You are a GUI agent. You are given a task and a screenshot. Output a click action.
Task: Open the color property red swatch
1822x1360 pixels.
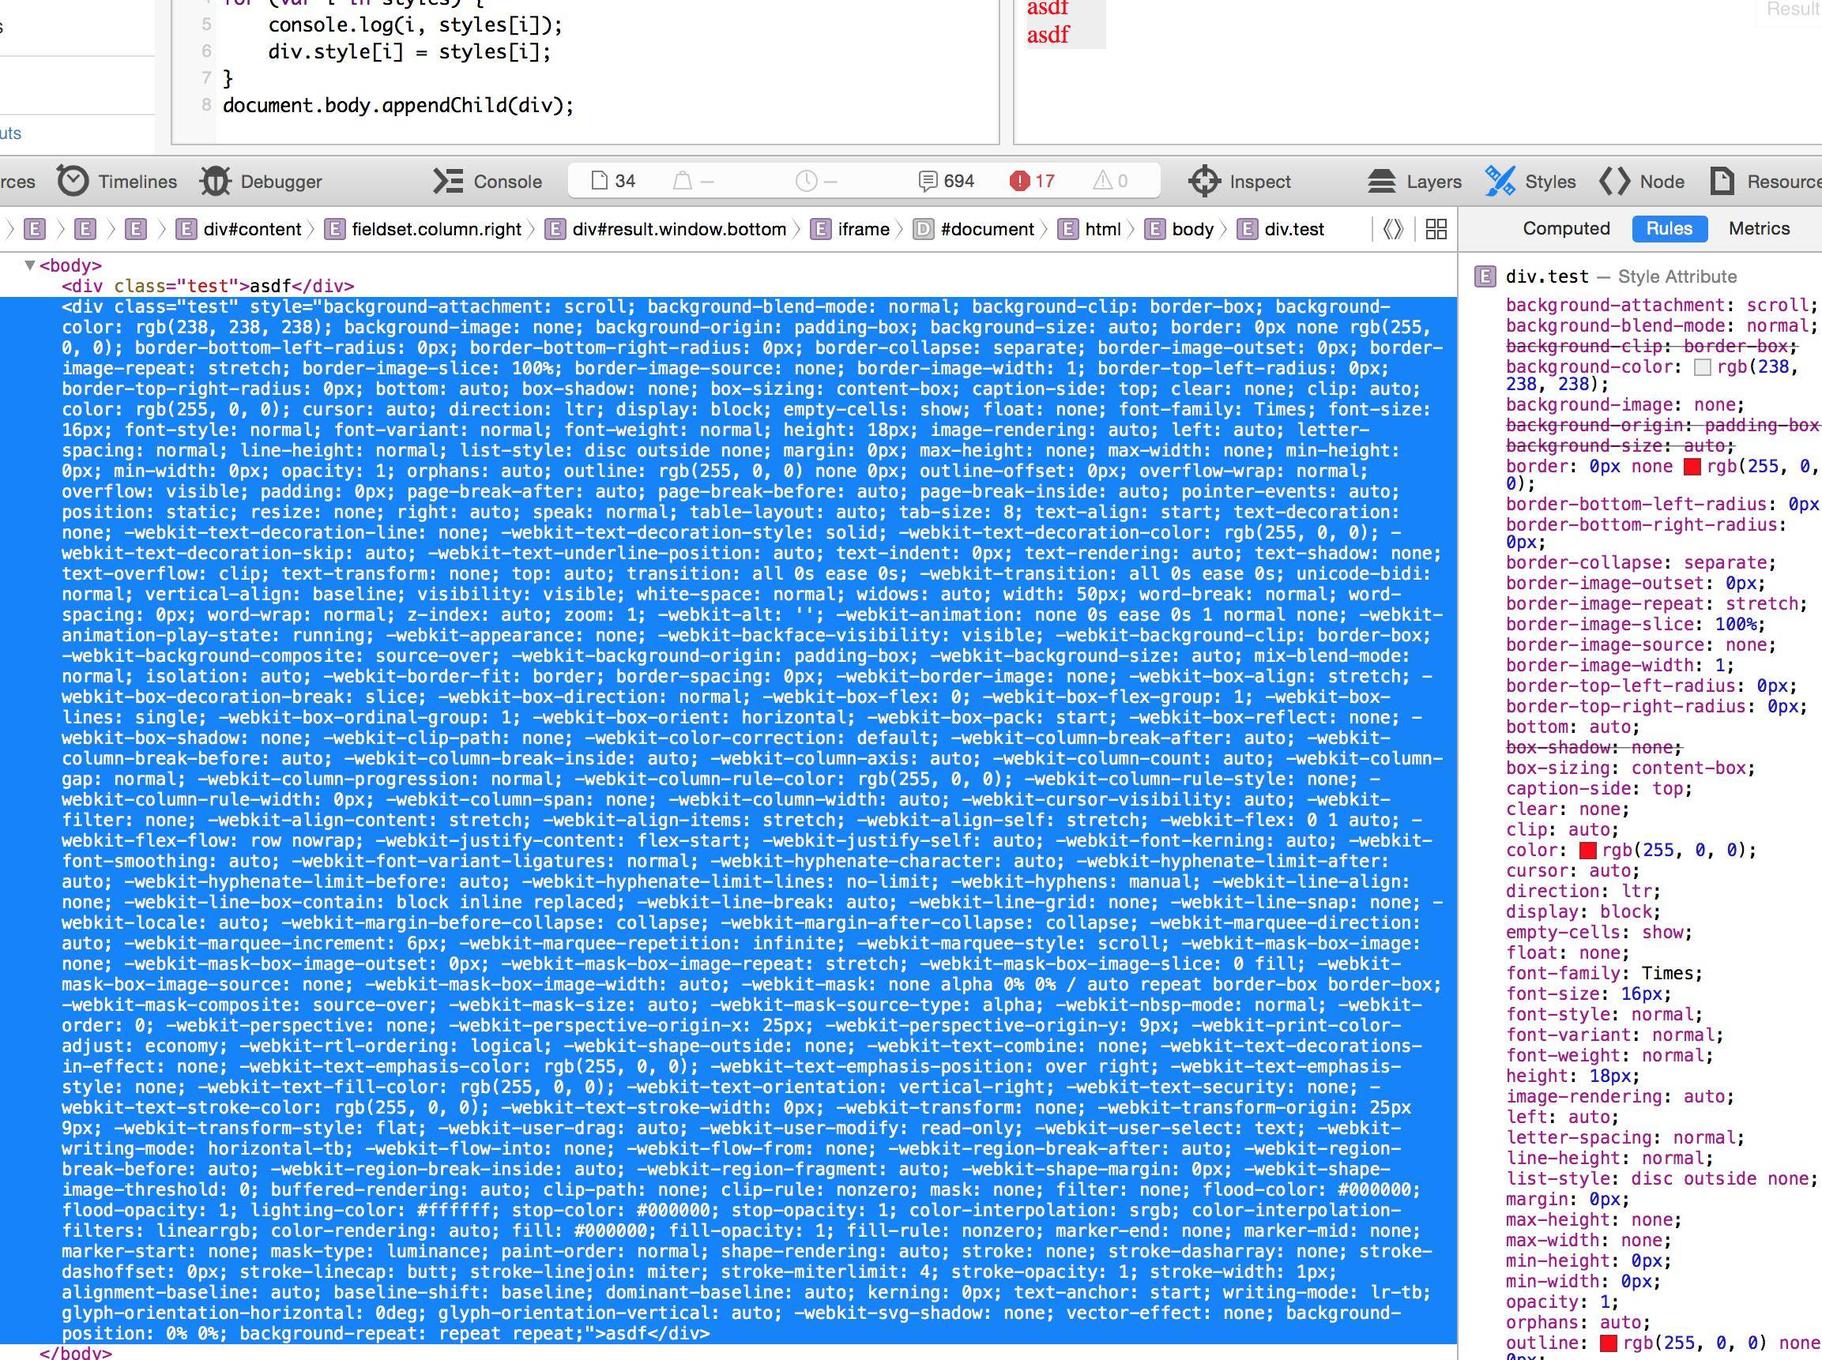click(x=1587, y=850)
